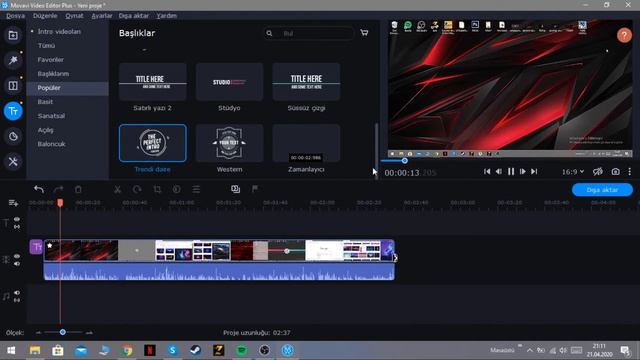Select the Zamanlayıcı title thumbnail
Screen dimensions: 640x360
306,143
